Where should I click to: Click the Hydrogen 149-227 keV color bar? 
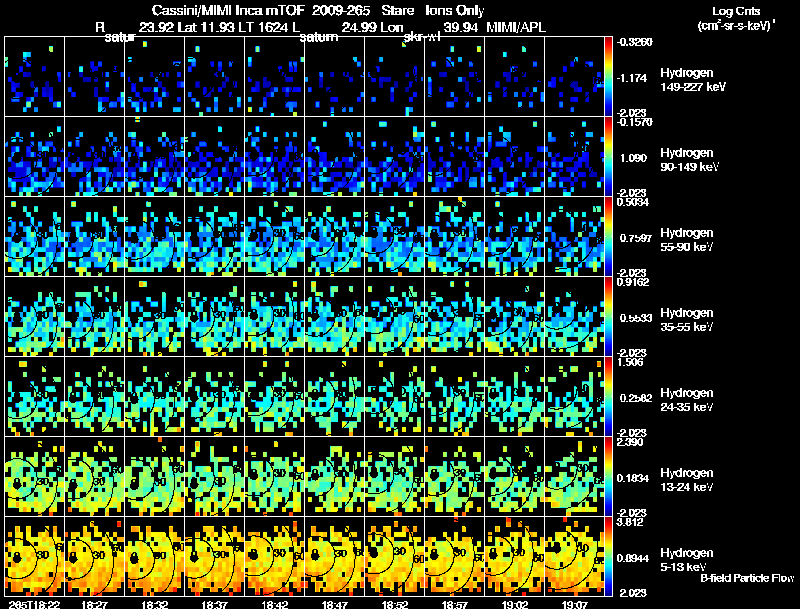608,77
